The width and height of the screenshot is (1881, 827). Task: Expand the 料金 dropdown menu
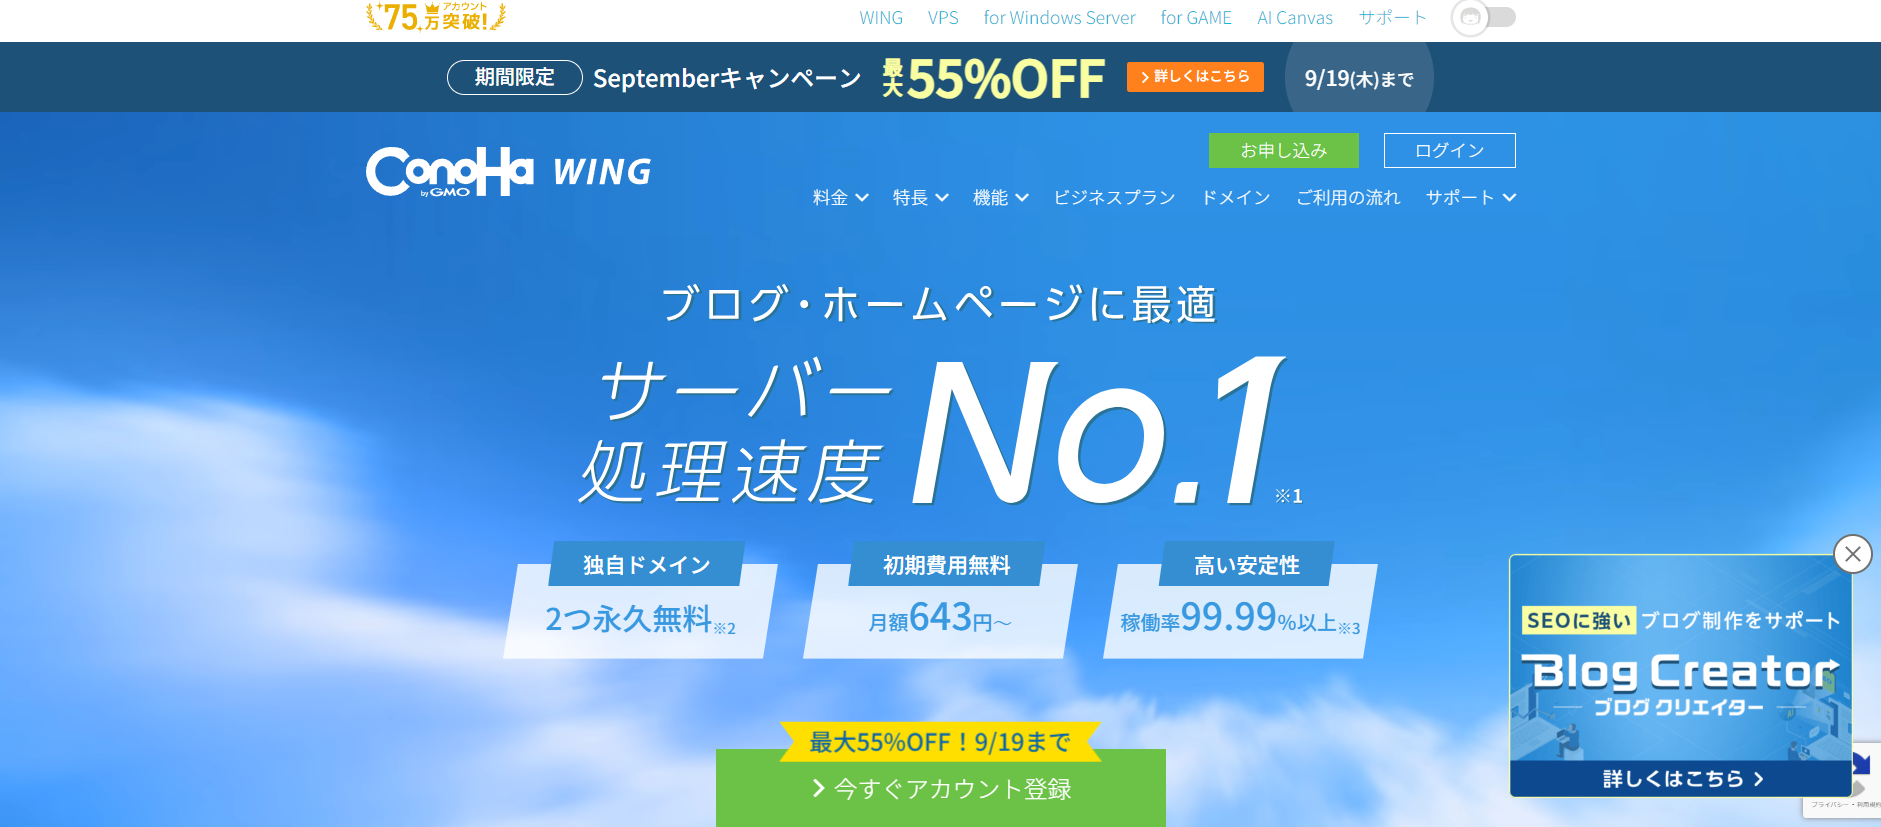pos(840,198)
